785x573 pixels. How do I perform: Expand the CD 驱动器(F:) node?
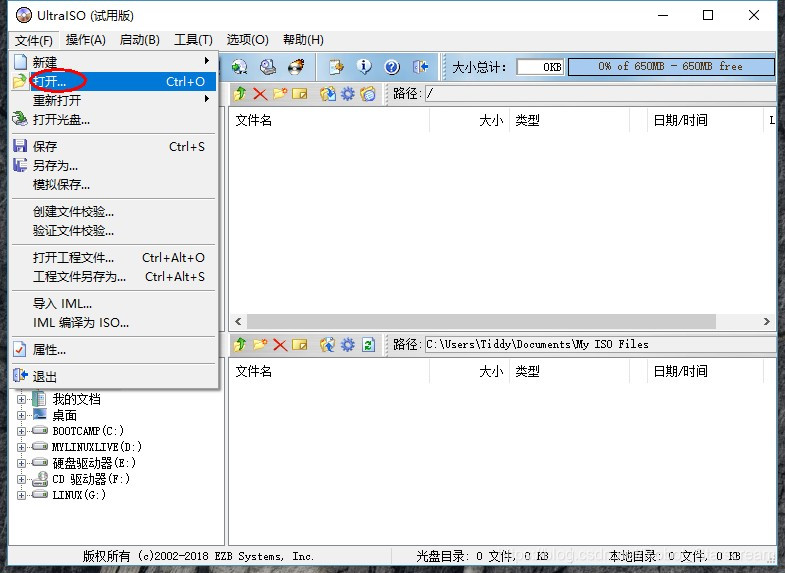click(x=21, y=479)
